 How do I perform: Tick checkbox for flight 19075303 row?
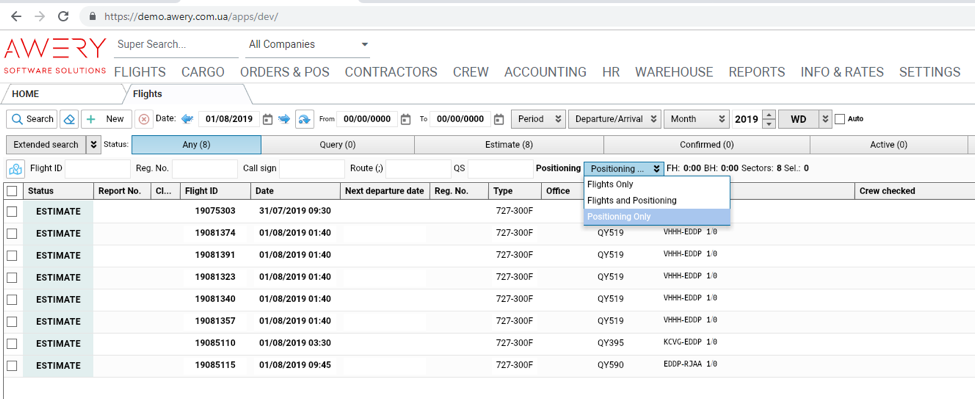[x=12, y=211]
